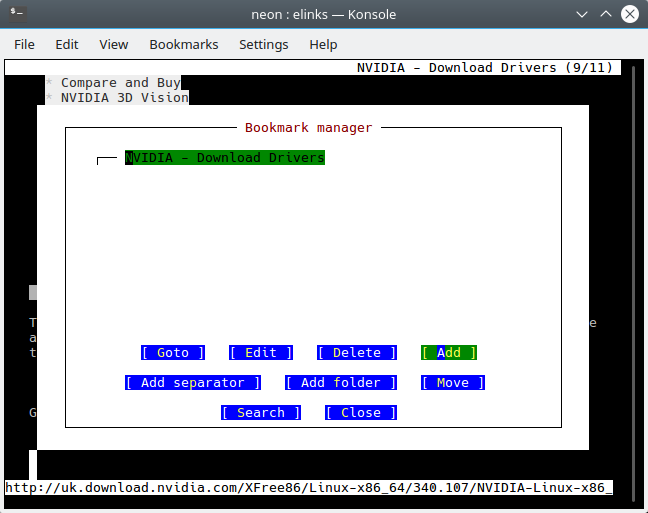This screenshot has height=513, width=648.
Task: Open the View menu
Action: coord(114,44)
